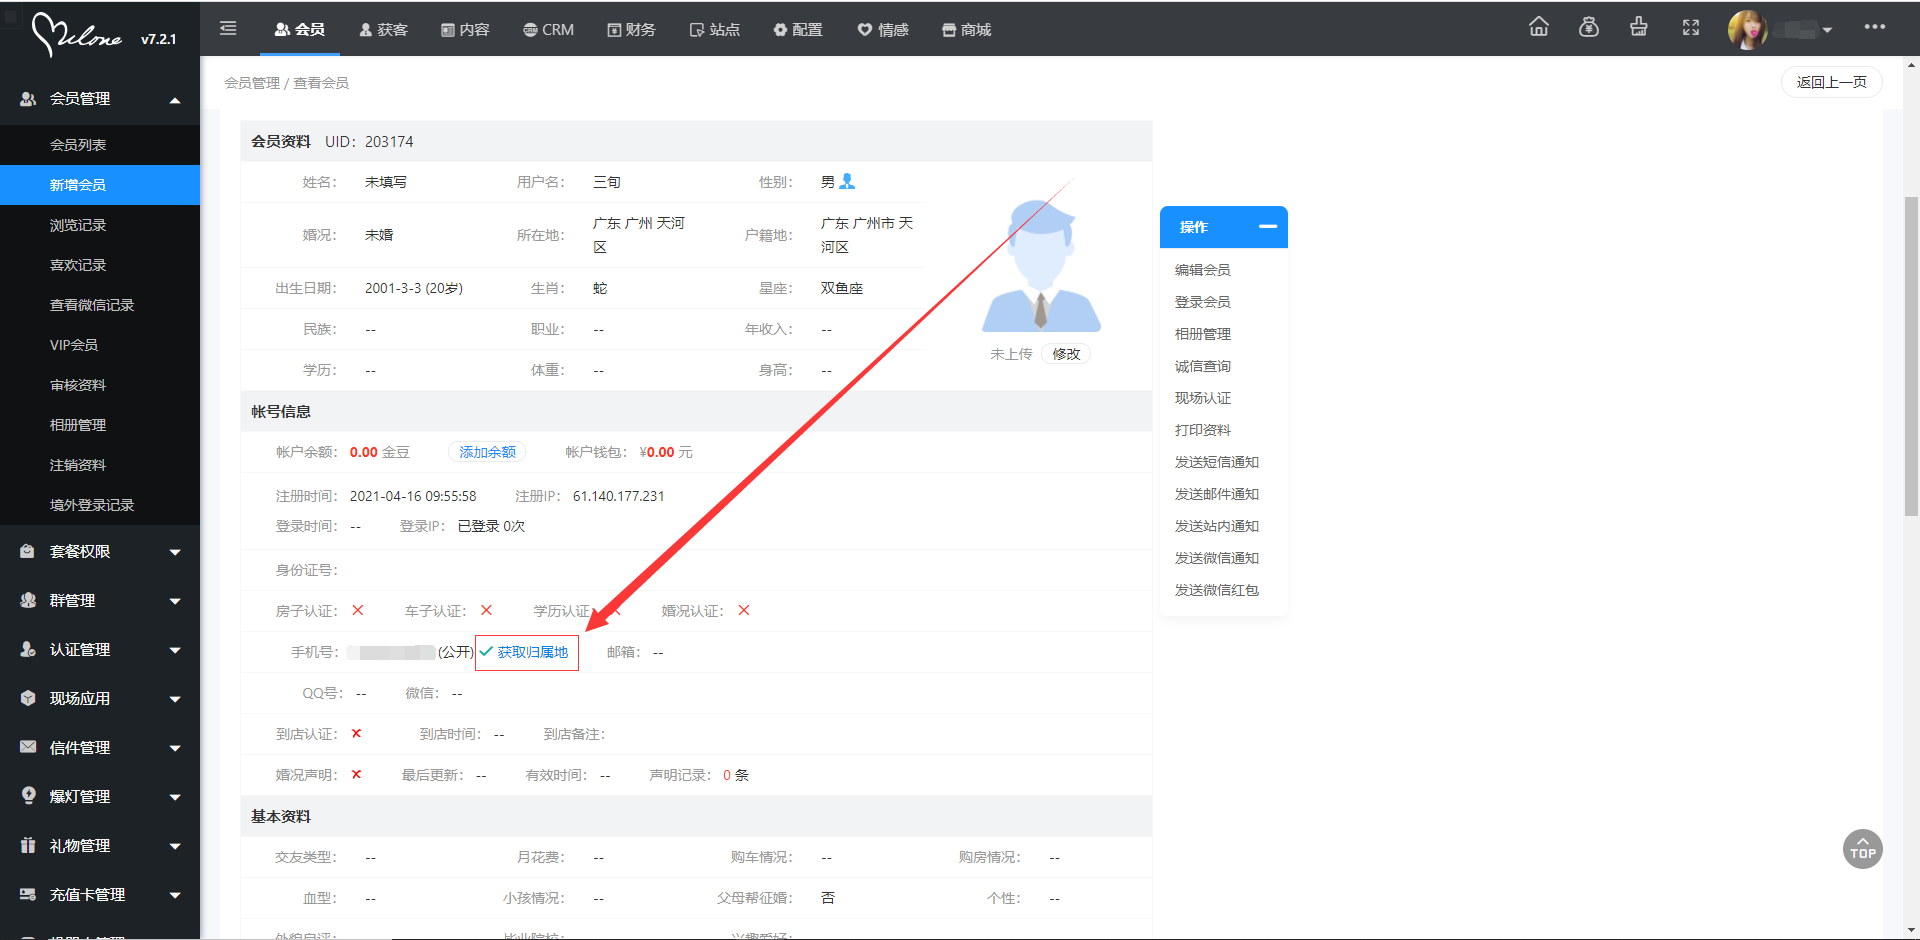1920x940 pixels.
Task: Open the three-dots more options icon
Action: tap(1874, 27)
